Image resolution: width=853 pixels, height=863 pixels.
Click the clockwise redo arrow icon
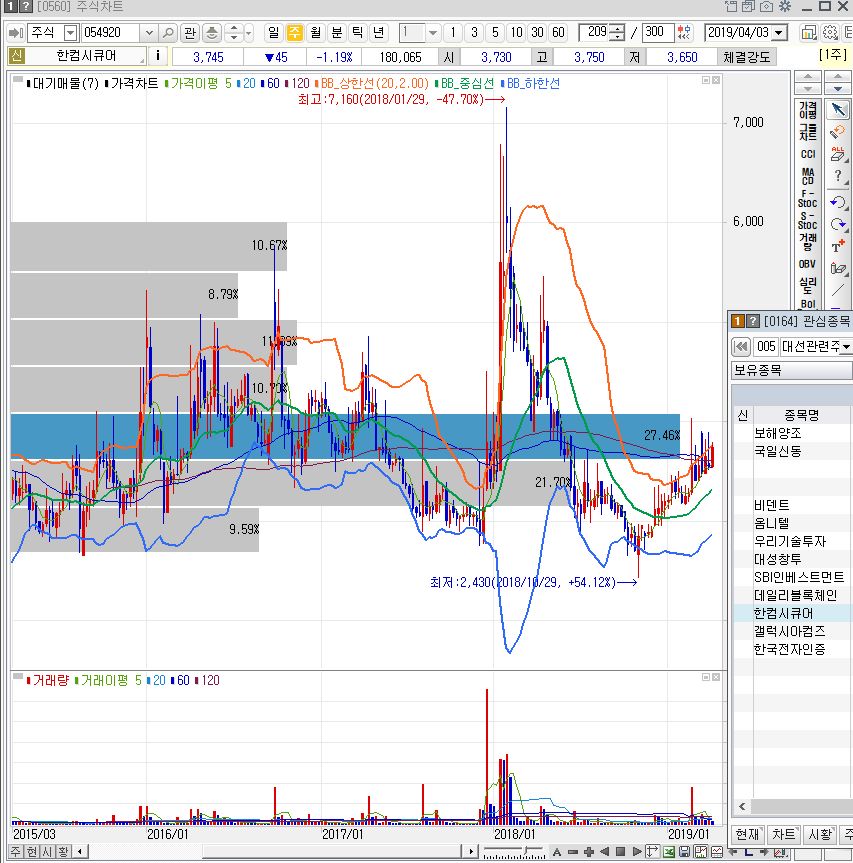click(x=838, y=224)
